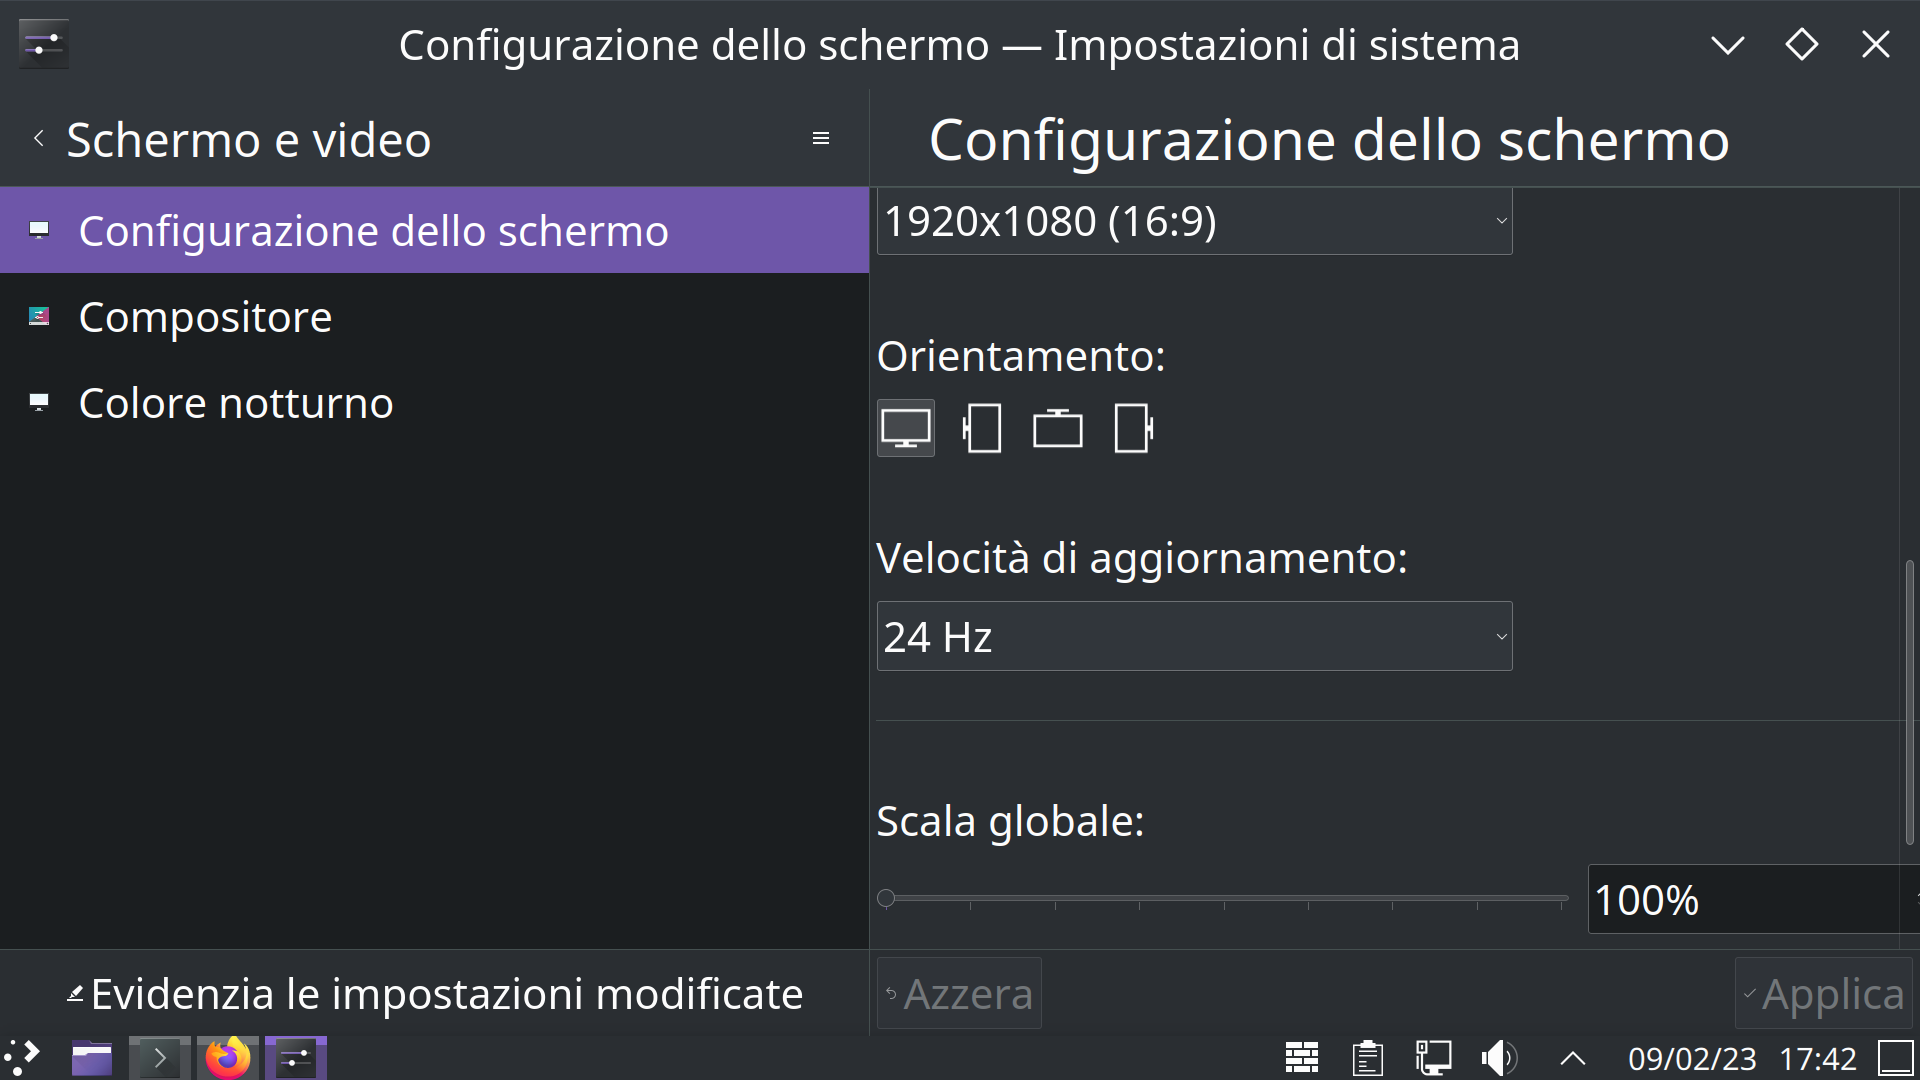Open the volume icon in system tray
Image resolution: width=1920 pixels, height=1080 pixels.
(1498, 1058)
